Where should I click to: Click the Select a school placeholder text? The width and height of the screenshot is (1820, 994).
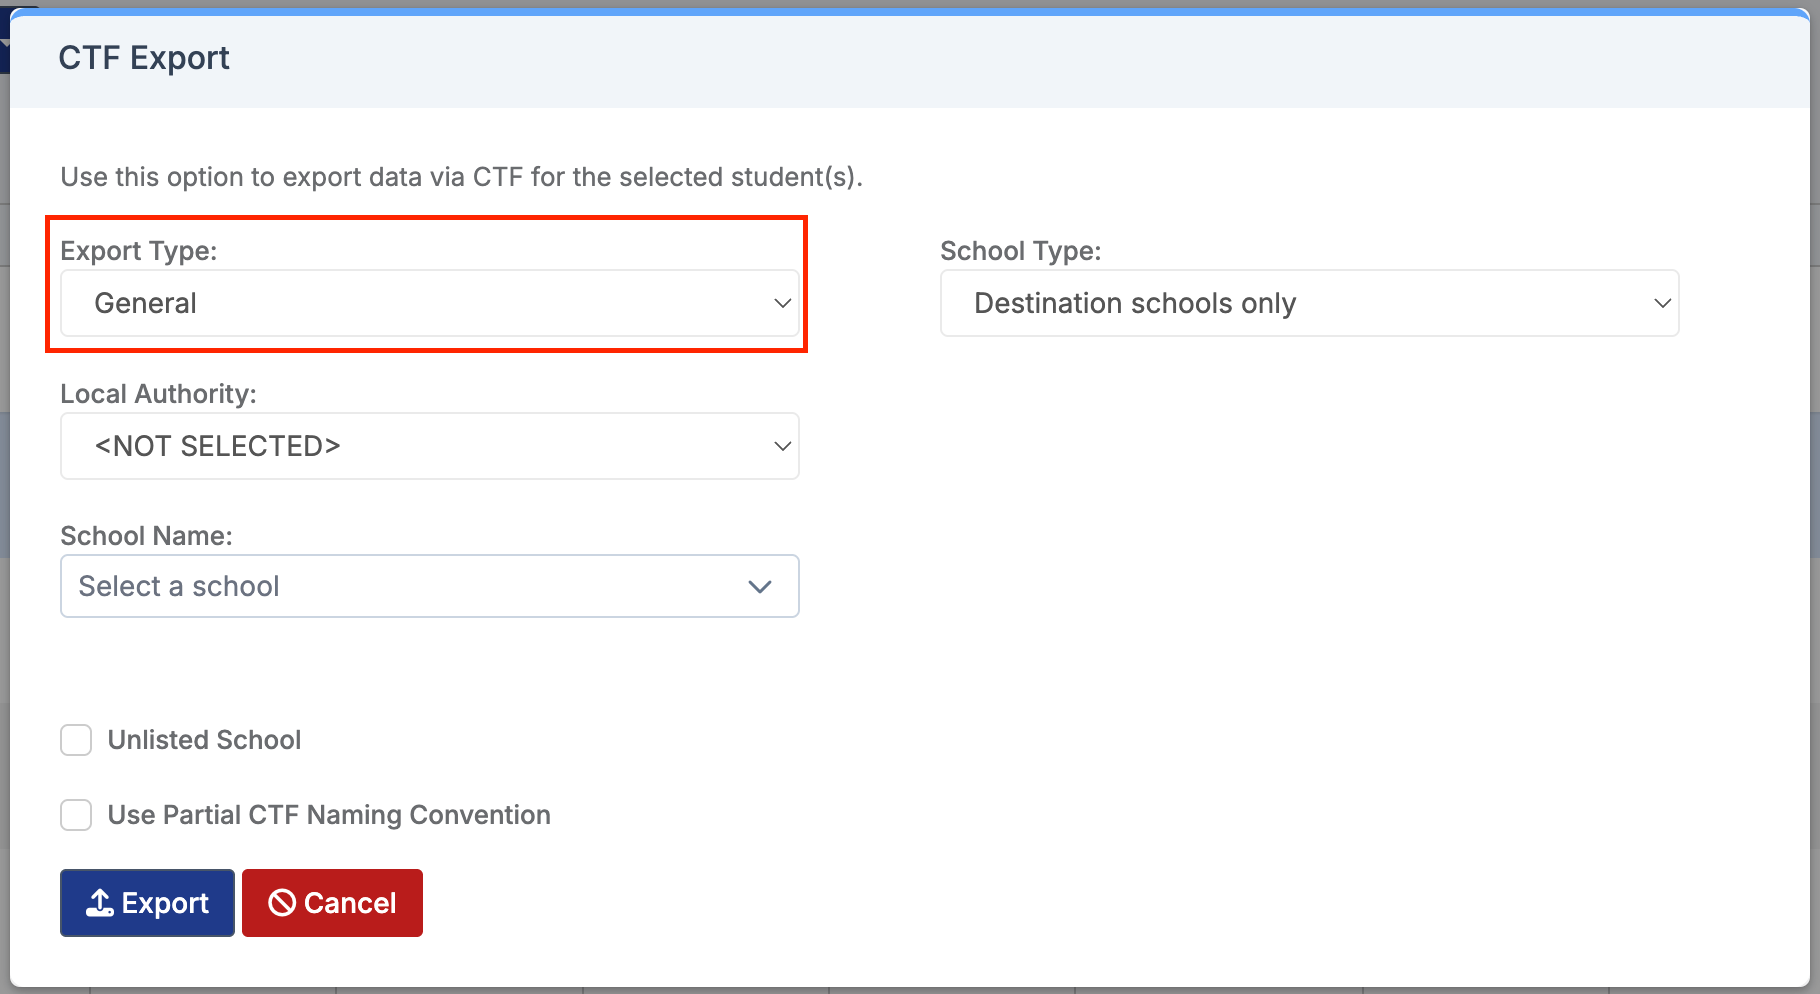tap(181, 586)
